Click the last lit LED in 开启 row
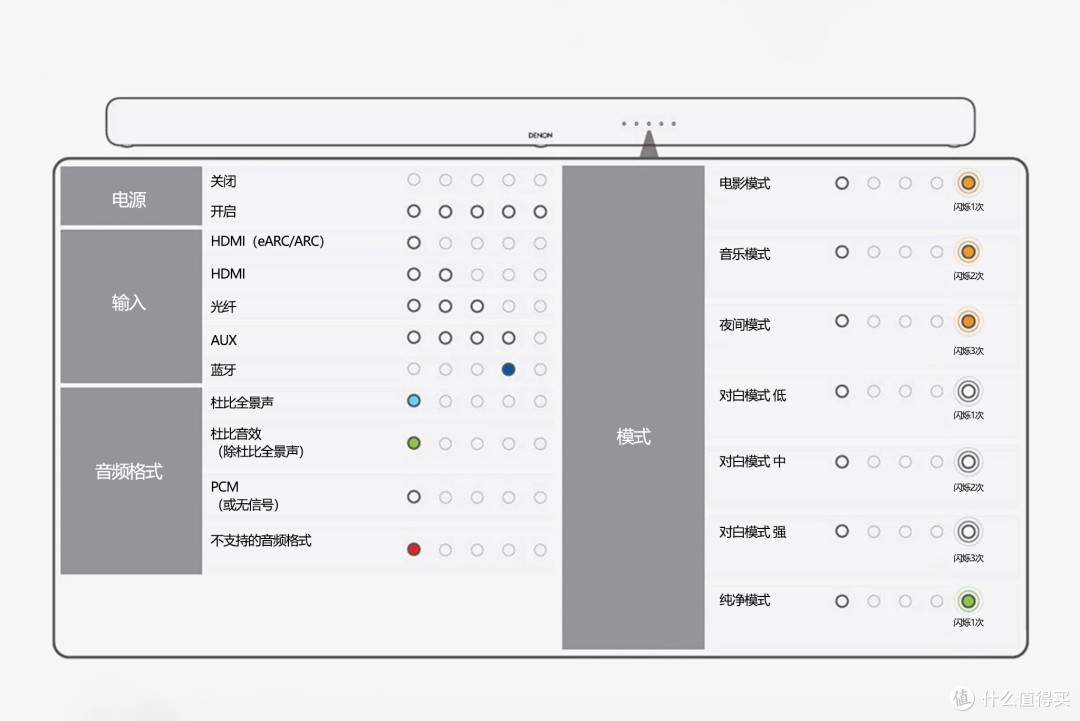This screenshot has width=1080, height=721. pos(540,211)
